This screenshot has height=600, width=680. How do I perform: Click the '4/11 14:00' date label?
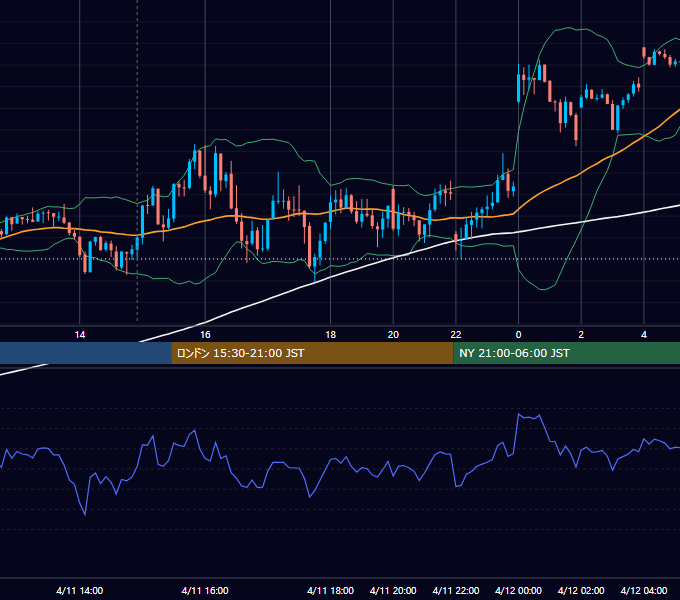coord(80,590)
